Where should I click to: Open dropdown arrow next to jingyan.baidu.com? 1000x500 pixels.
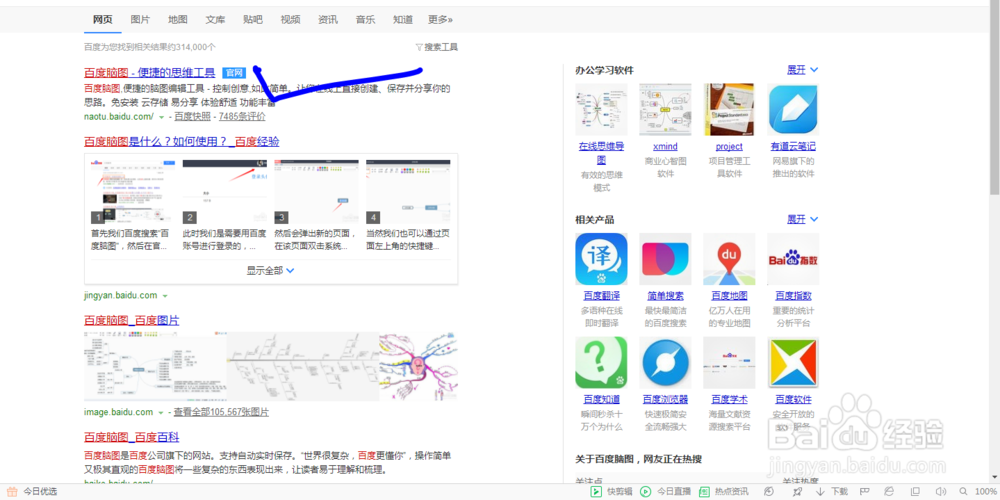(165, 297)
